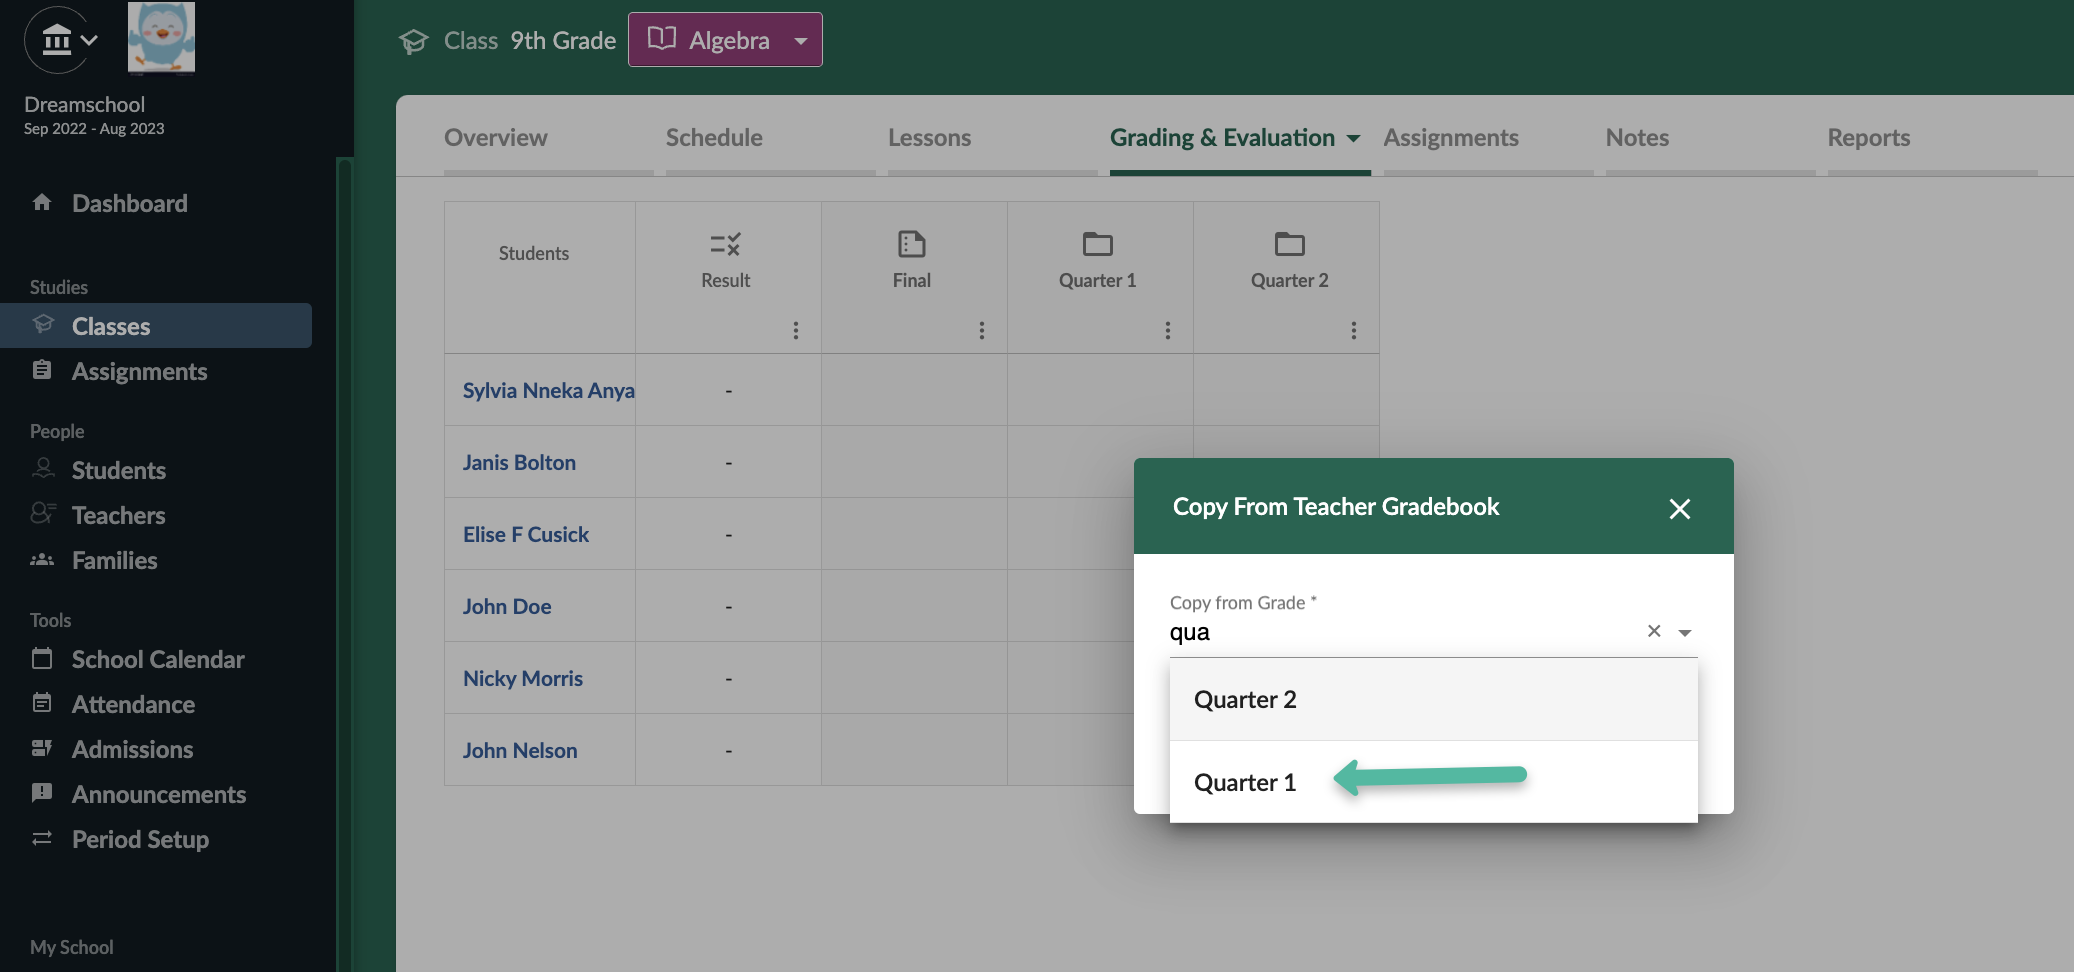Click the sidebar Assignments clipboard icon

point(42,370)
